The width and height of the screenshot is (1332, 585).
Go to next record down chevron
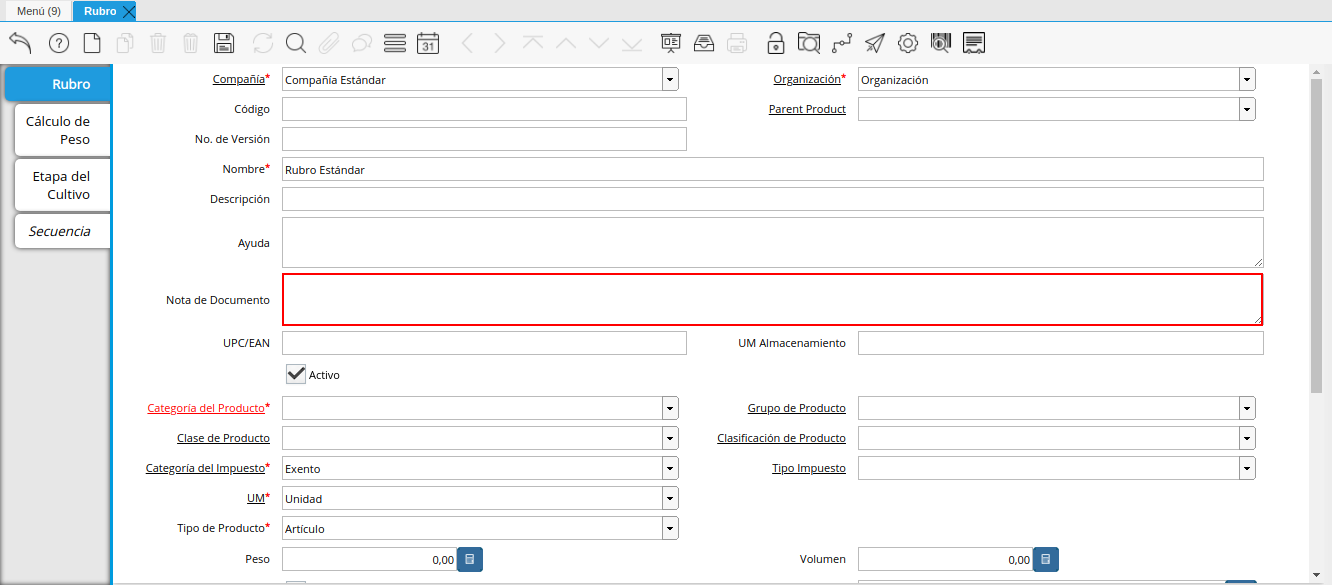pyautogui.click(x=599, y=43)
